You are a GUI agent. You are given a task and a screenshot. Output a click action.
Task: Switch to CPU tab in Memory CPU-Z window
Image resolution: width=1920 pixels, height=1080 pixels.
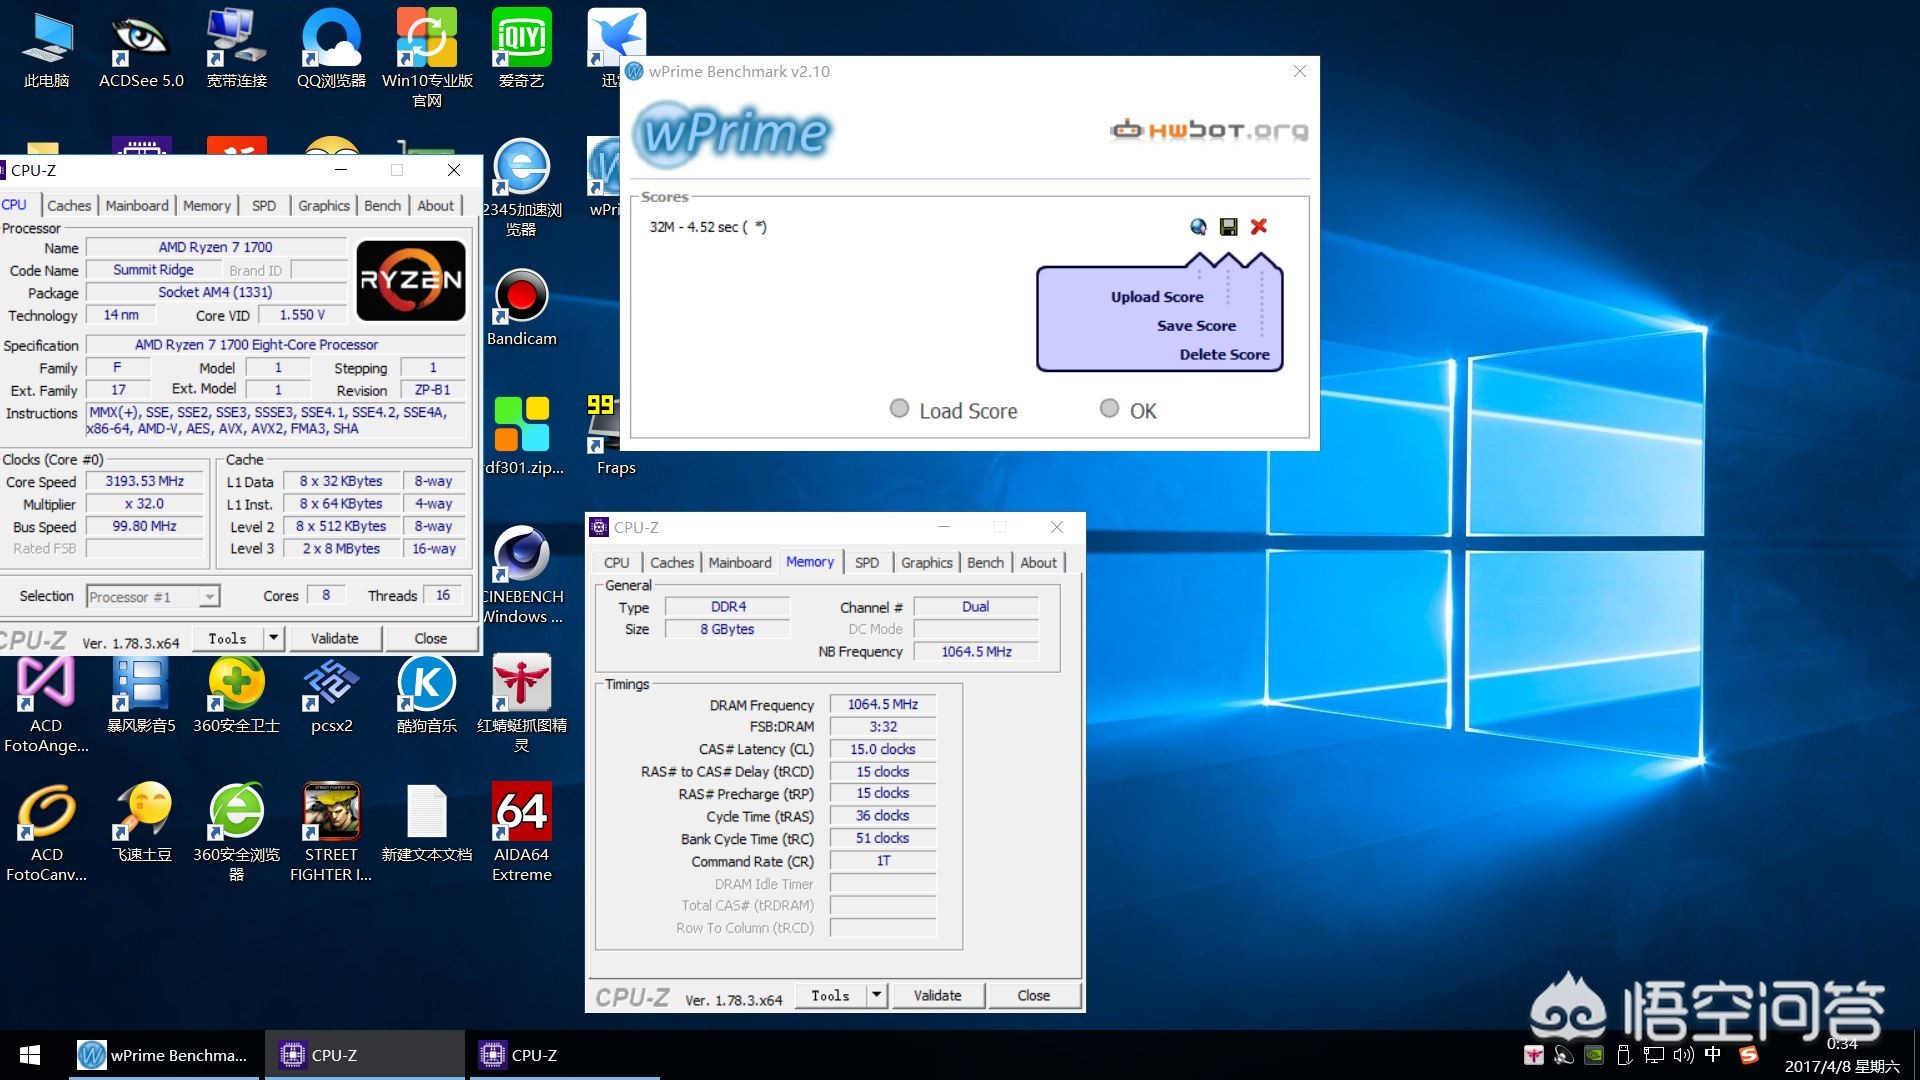point(617,562)
